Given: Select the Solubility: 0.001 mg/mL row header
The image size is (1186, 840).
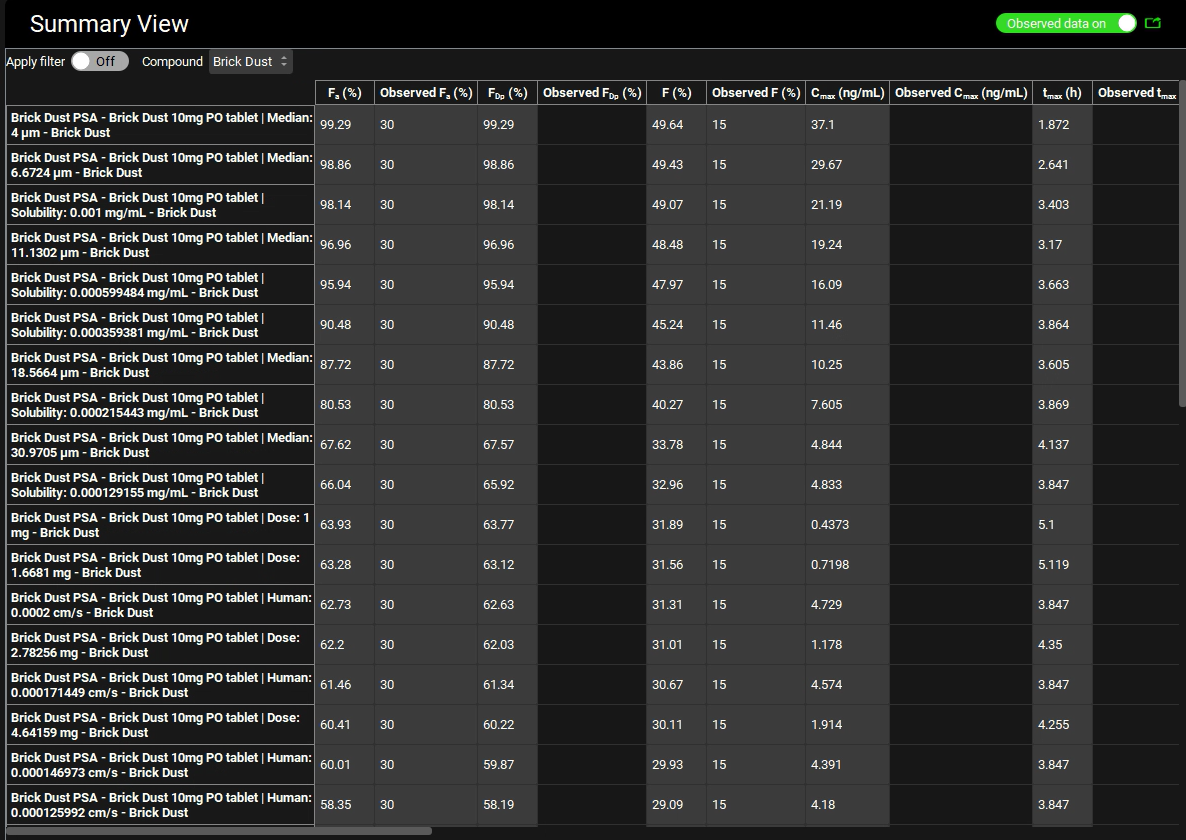Looking at the screenshot, I should [x=160, y=205].
